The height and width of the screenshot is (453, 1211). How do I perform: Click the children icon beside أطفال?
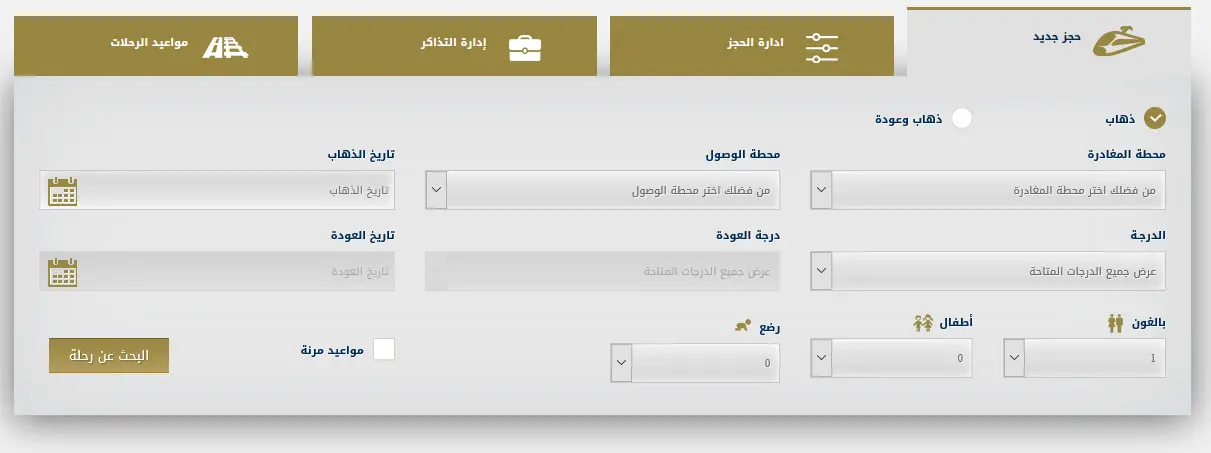[x=923, y=324]
